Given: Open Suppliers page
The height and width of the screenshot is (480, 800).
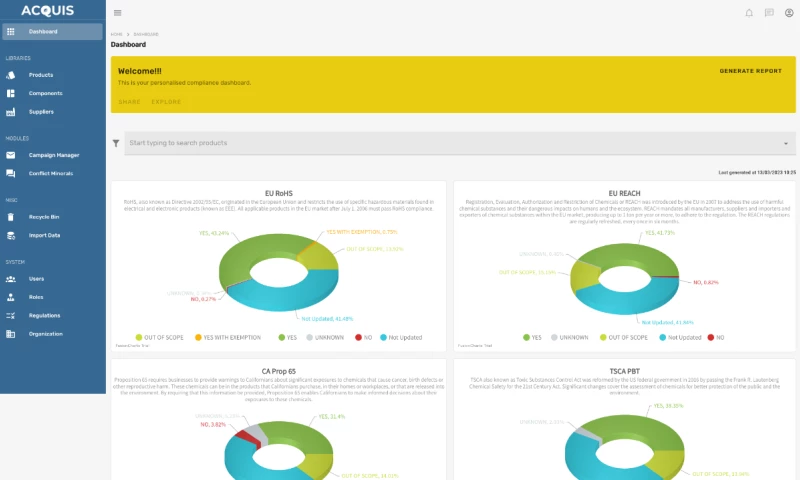Looking at the screenshot, I should click(x=41, y=112).
